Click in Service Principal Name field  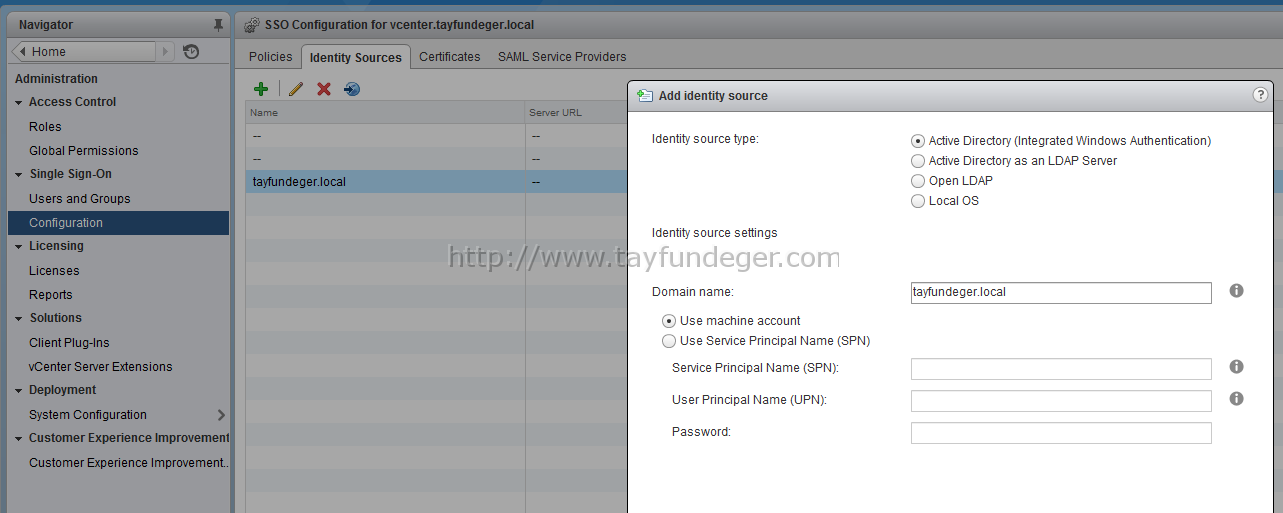[x=1061, y=369]
